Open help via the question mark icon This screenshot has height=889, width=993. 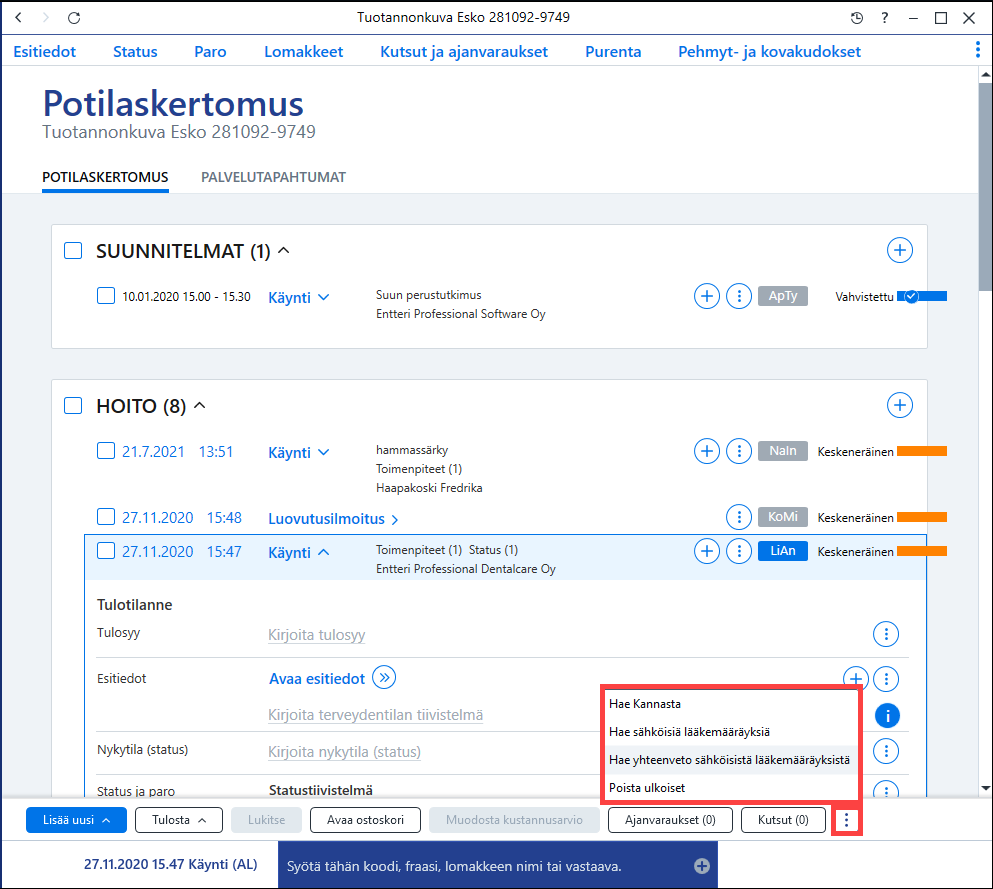[885, 18]
